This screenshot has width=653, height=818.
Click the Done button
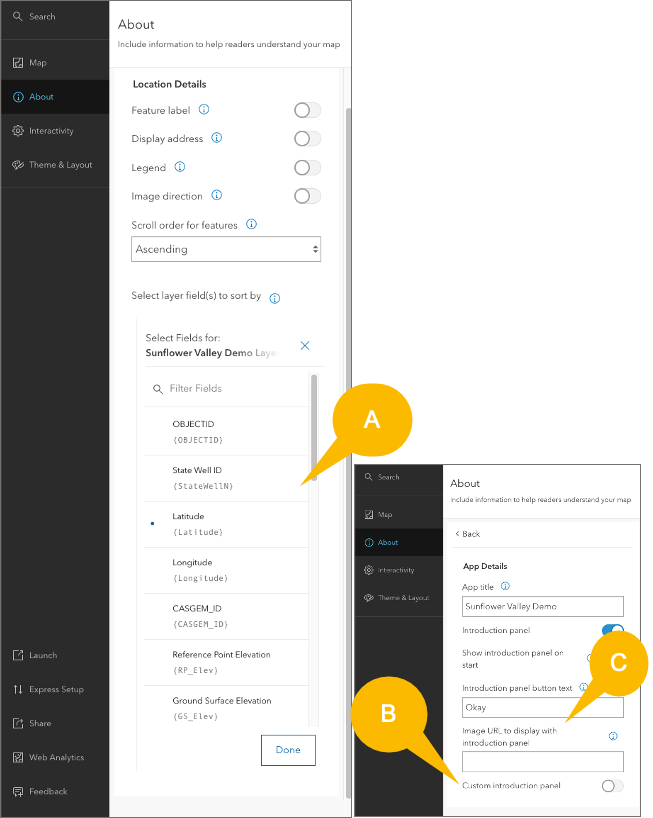click(x=288, y=750)
